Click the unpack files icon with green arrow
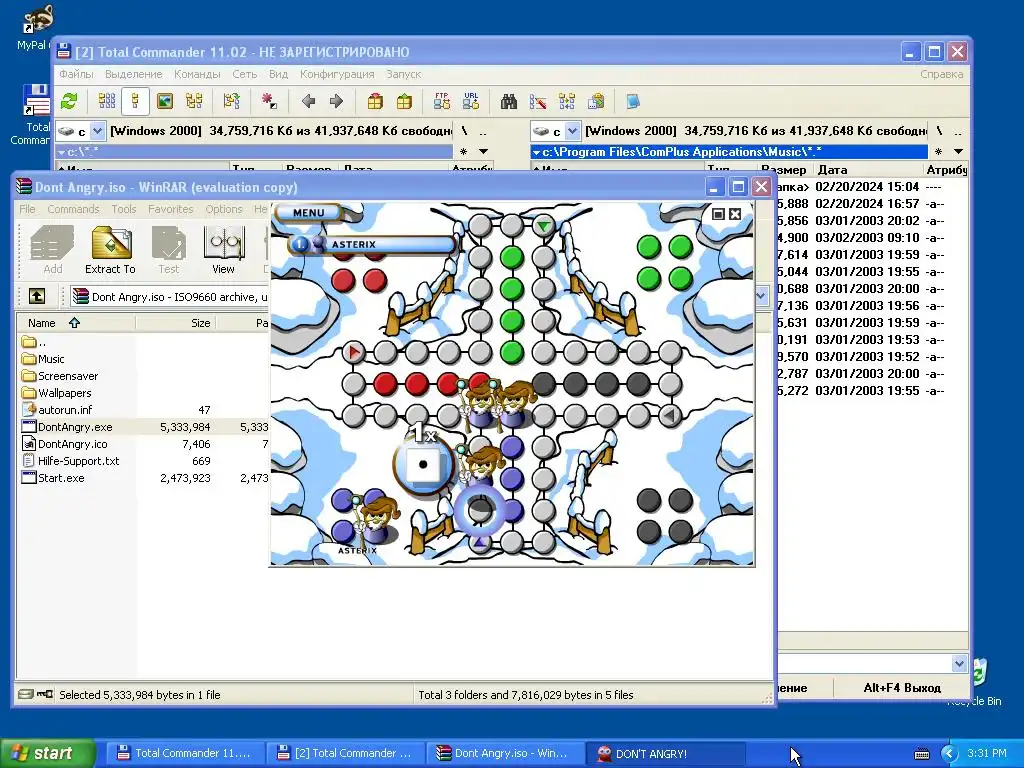The height and width of the screenshot is (768, 1024). pyautogui.click(x=404, y=101)
